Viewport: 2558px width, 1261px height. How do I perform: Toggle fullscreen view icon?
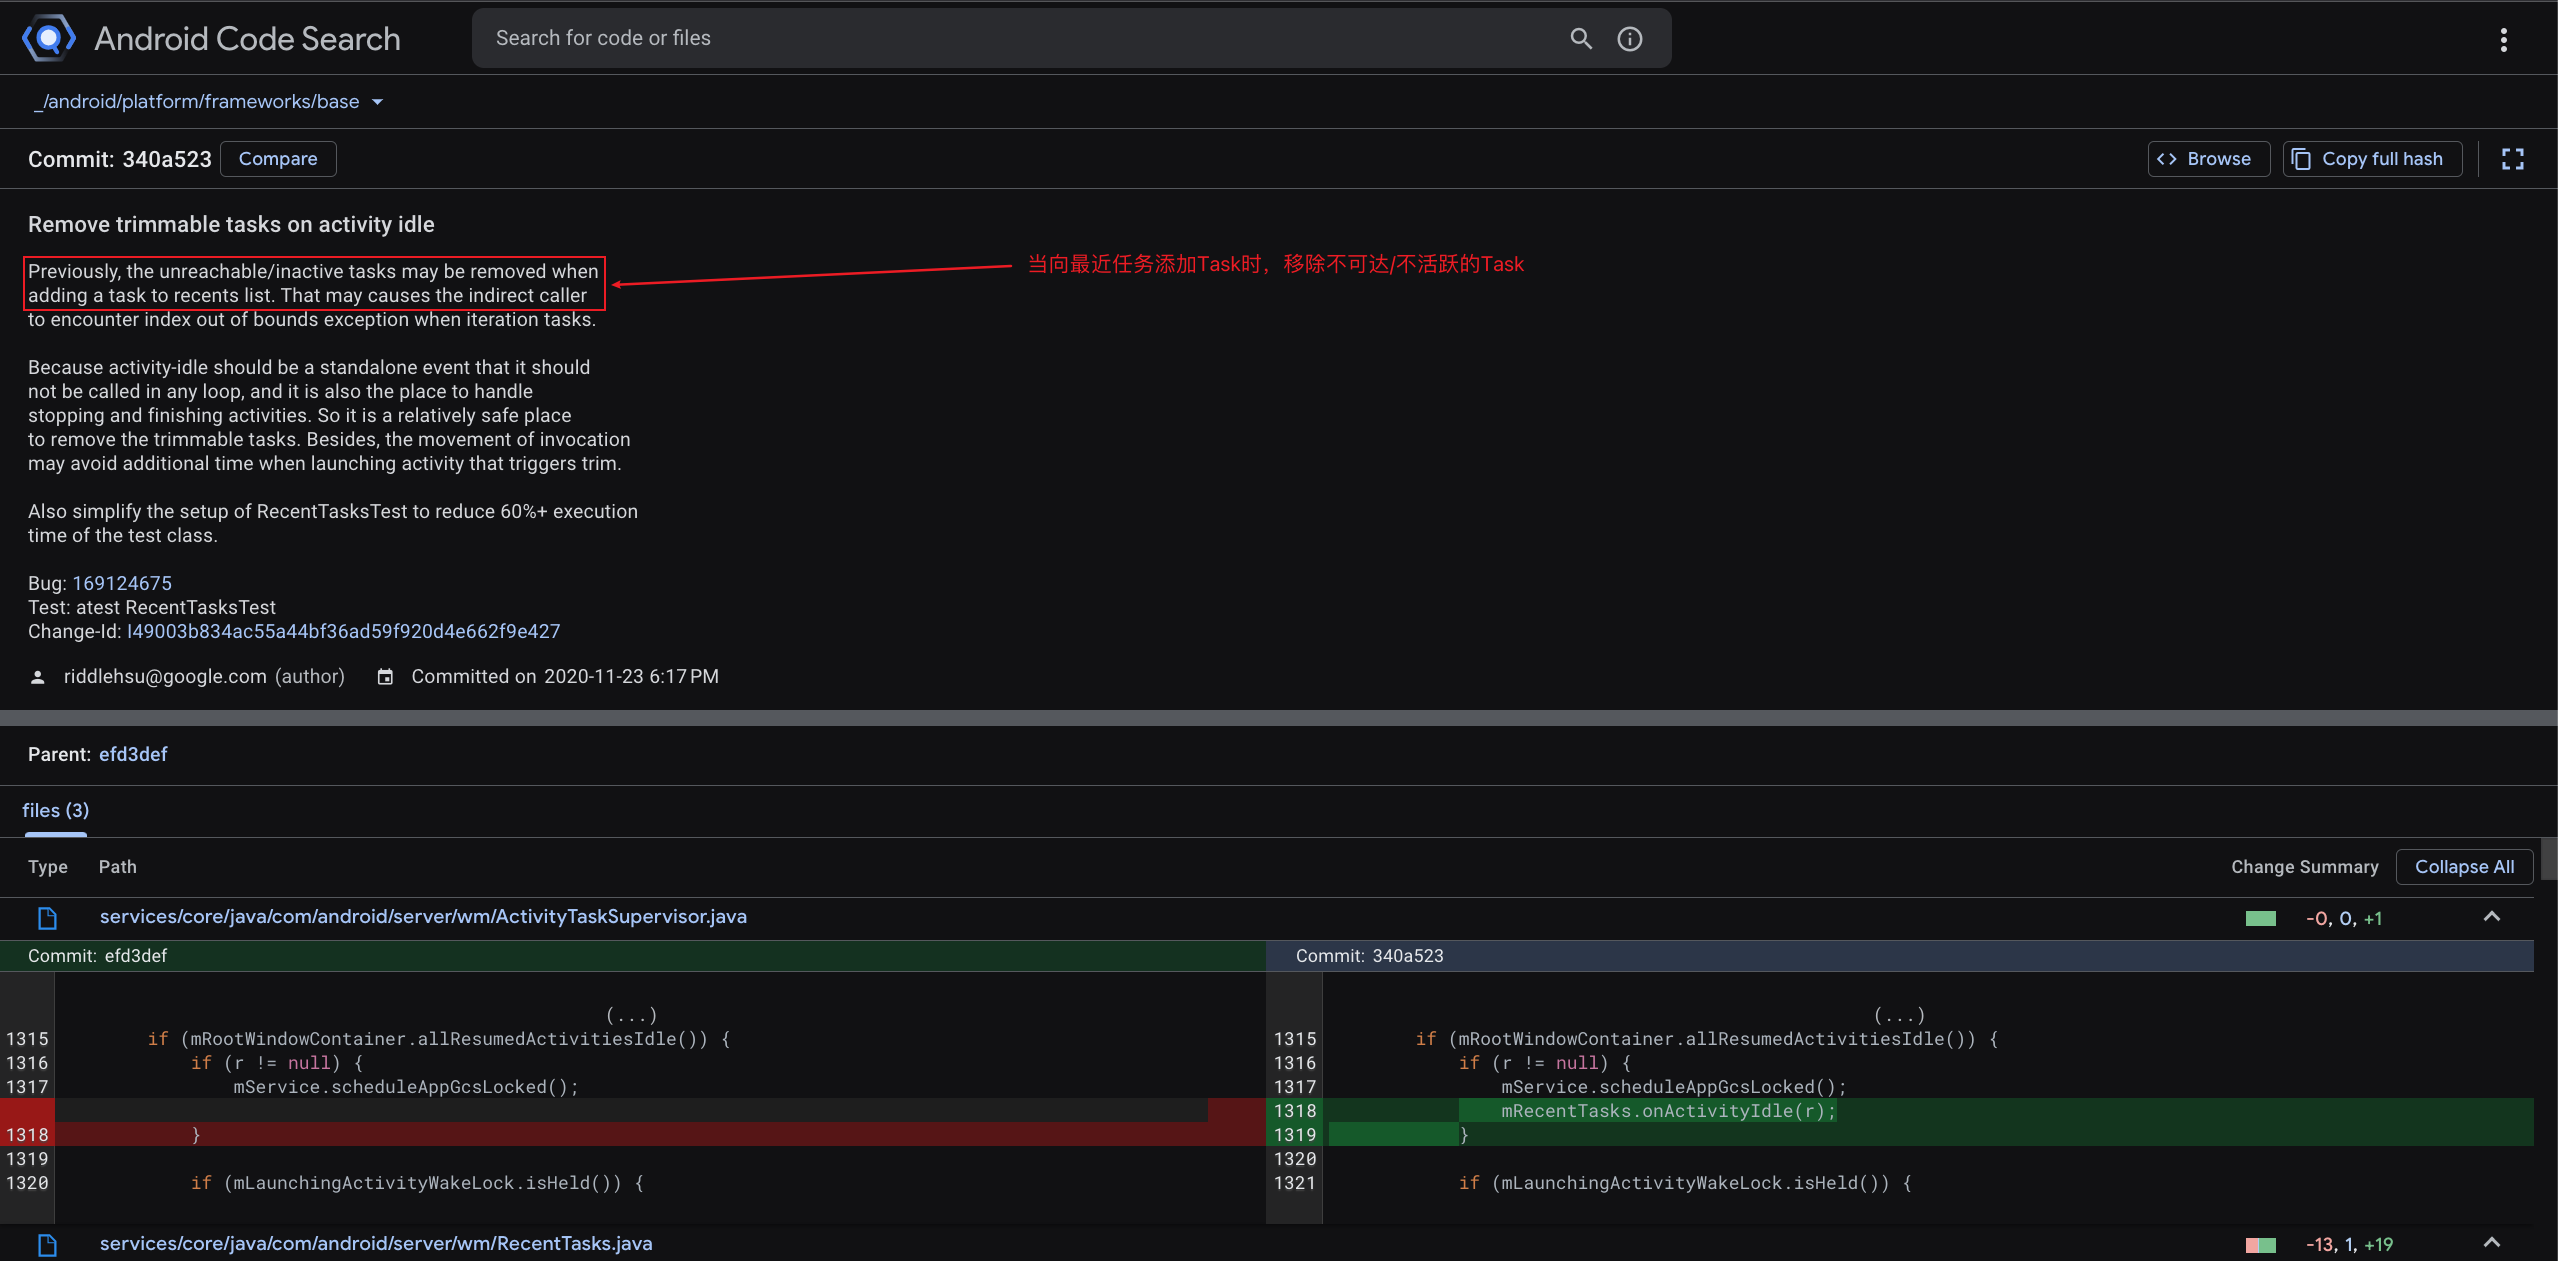2513,159
